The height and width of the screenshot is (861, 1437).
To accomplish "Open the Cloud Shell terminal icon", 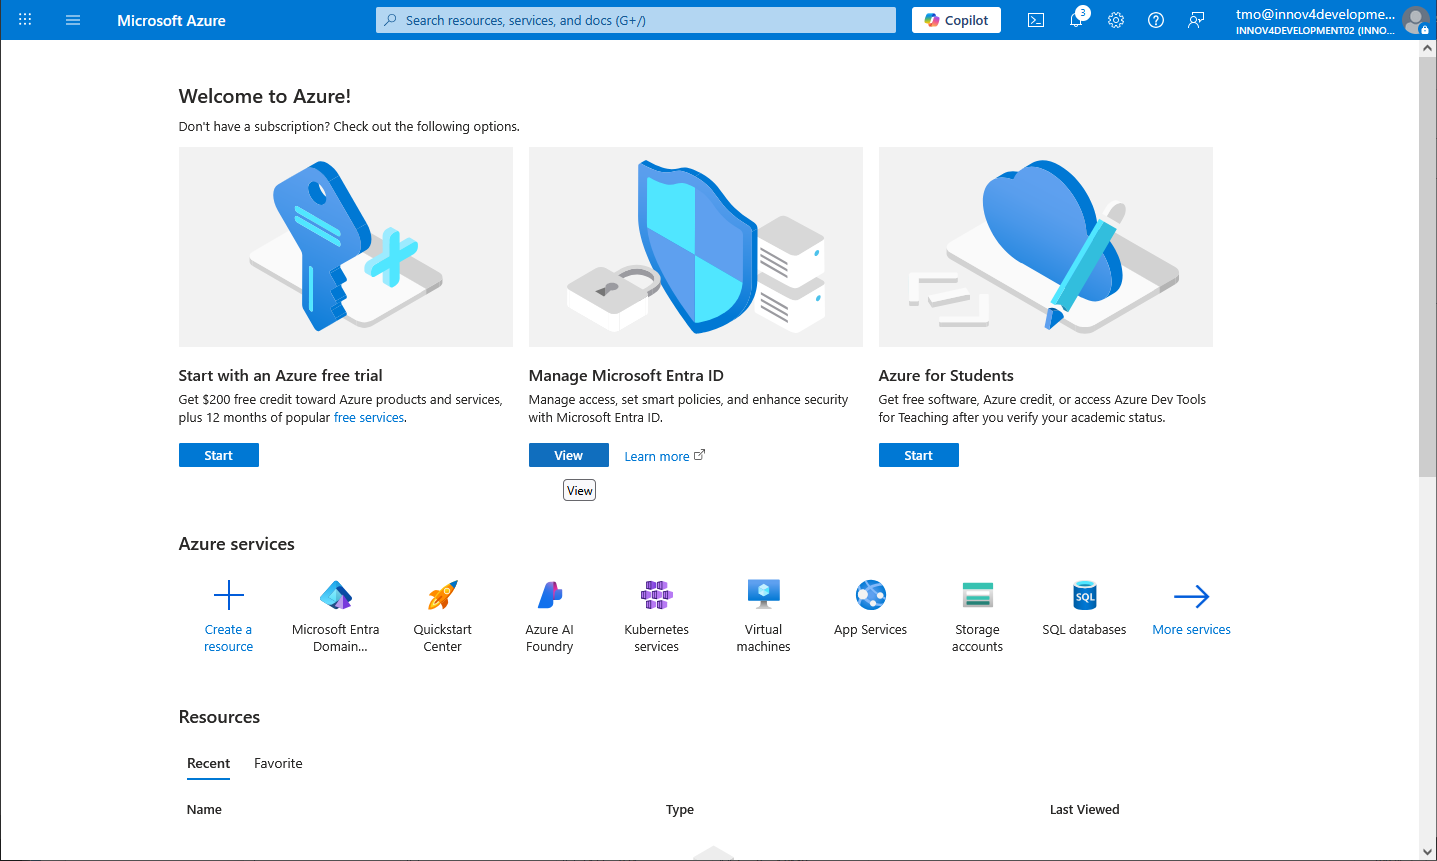I will click(x=1036, y=20).
